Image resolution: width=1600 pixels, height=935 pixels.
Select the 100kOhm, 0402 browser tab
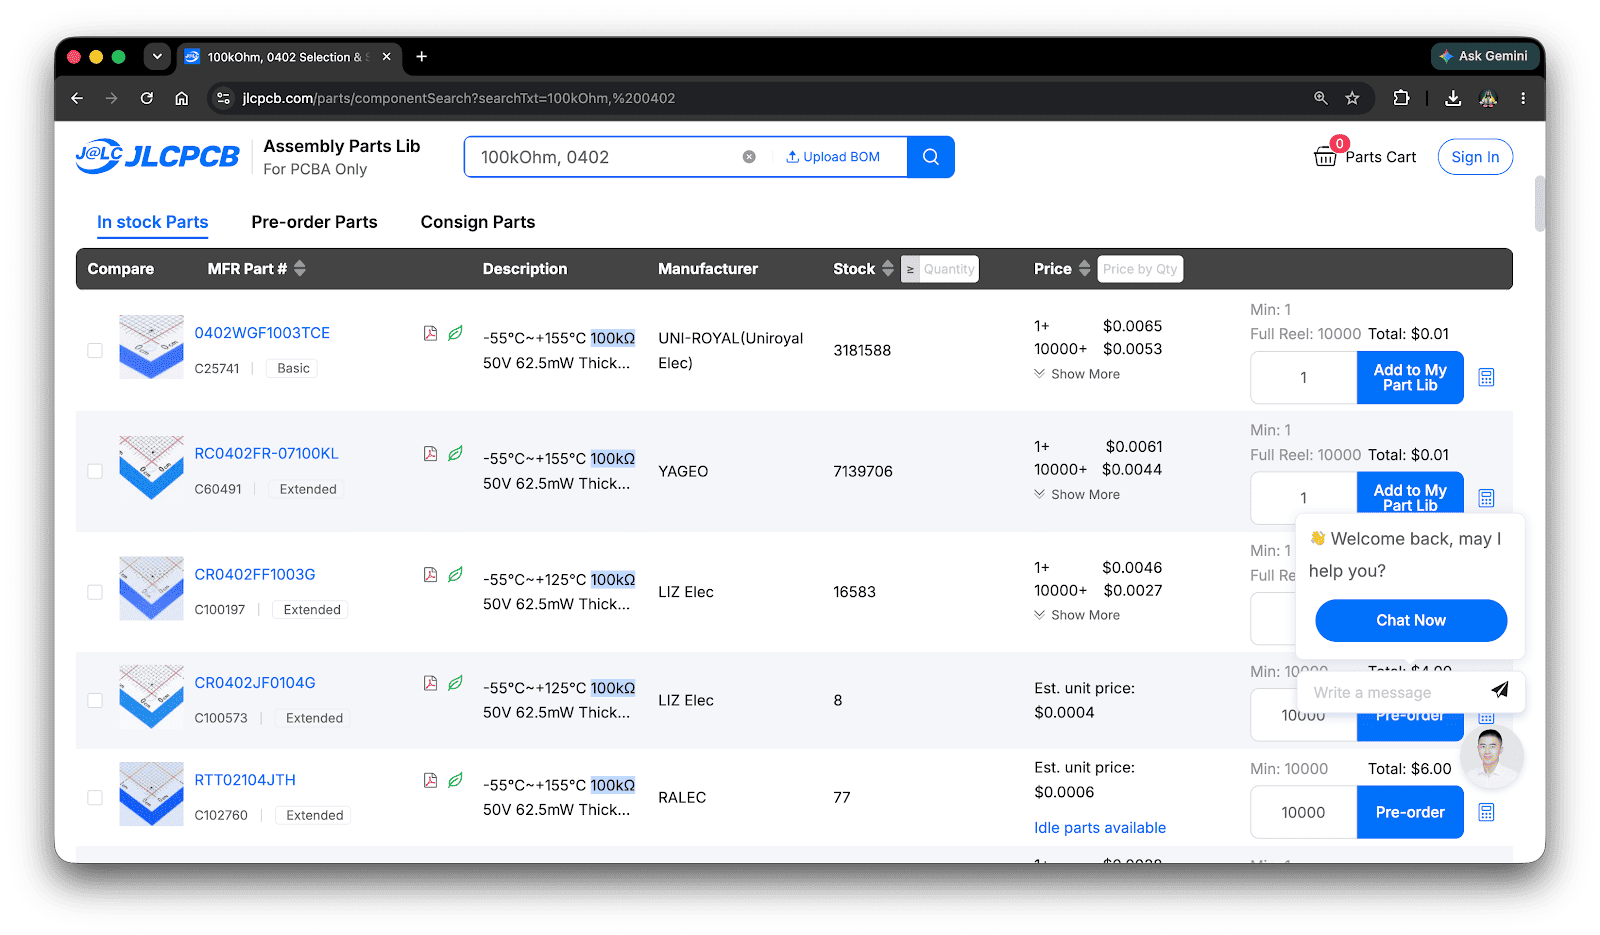click(289, 57)
